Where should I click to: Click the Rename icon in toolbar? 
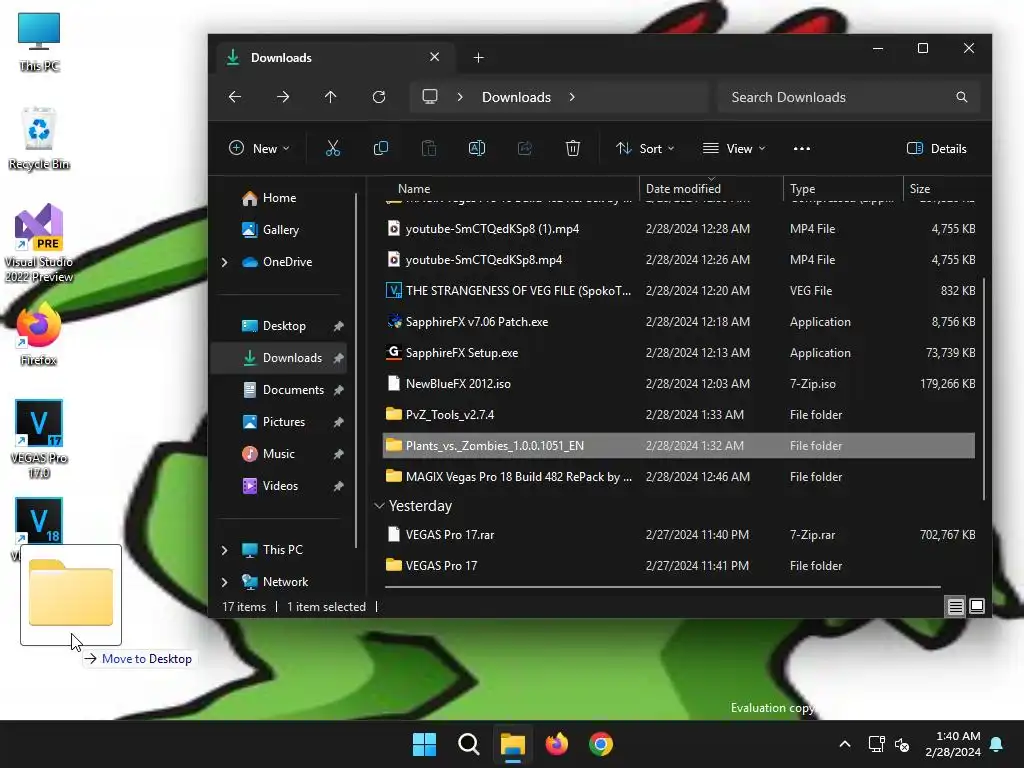[x=477, y=148]
